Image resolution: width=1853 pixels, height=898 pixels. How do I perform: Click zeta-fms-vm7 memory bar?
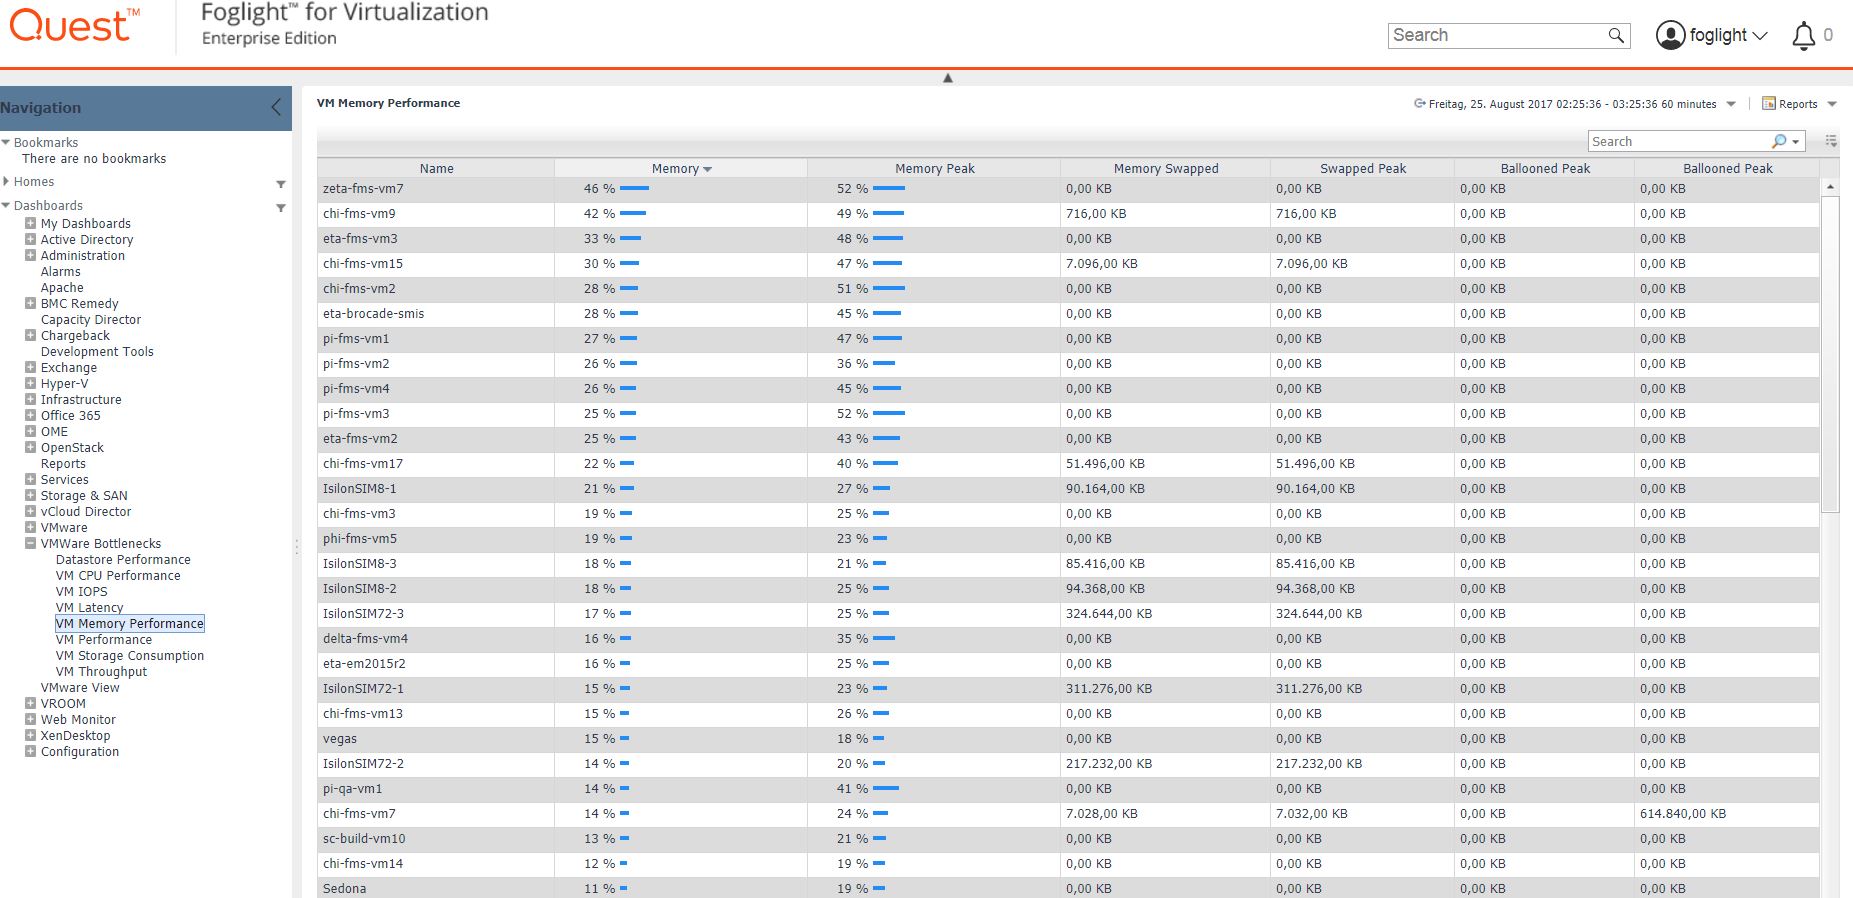click(x=634, y=188)
